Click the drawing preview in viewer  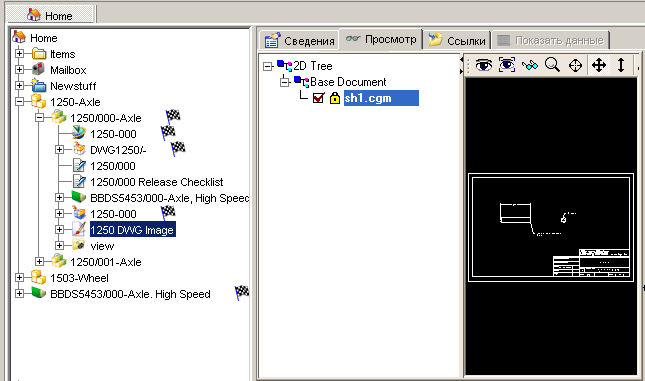(551, 227)
